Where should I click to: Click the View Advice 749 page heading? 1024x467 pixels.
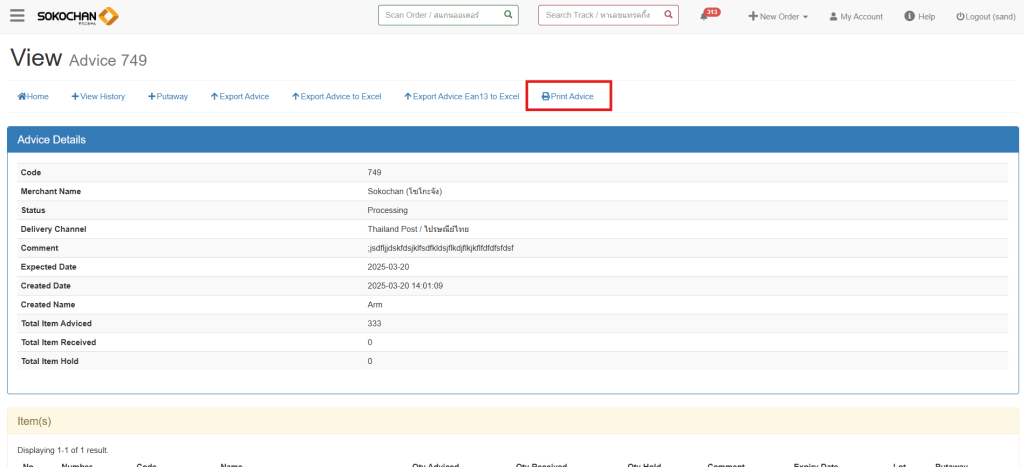click(x=79, y=59)
